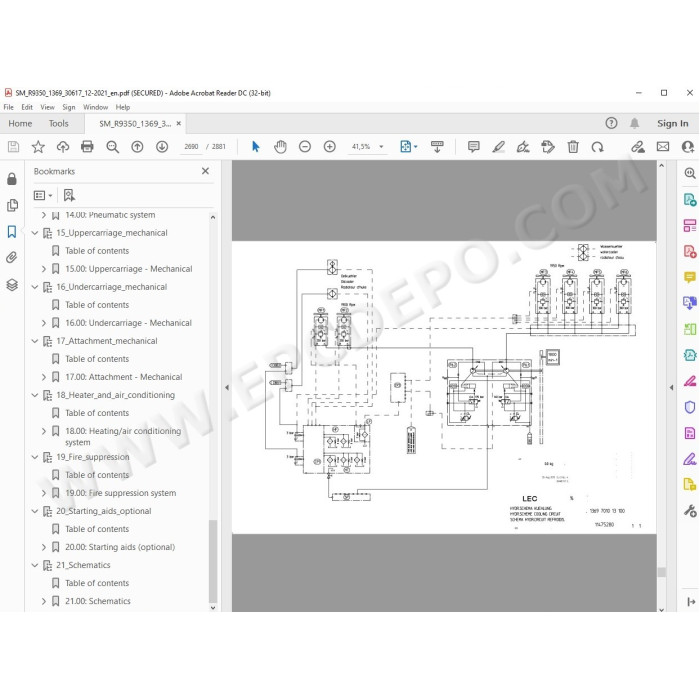This screenshot has width=700, height=700.
Task: Expand 15.00: Uppercarriage - Mechanical bookmark
Action: pyautogui.click(x=44, y=269)
